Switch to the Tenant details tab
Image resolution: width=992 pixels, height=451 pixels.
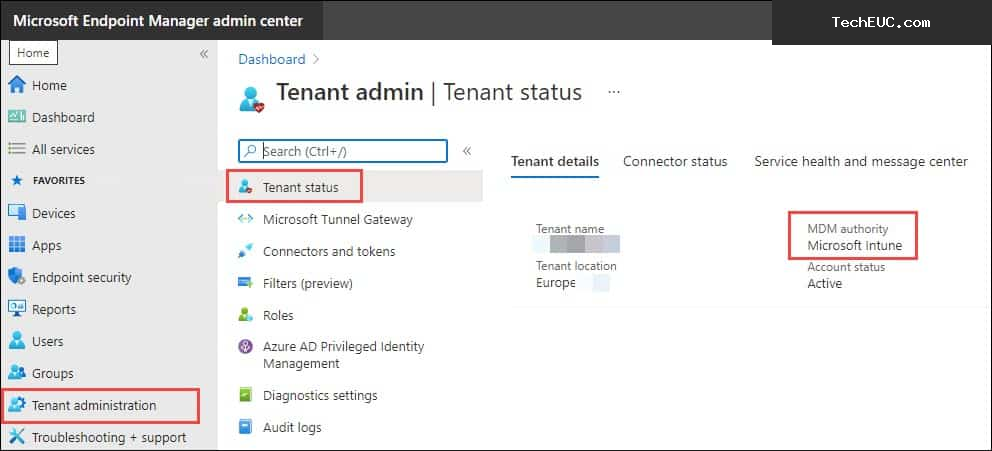click(x=555, y=161)
